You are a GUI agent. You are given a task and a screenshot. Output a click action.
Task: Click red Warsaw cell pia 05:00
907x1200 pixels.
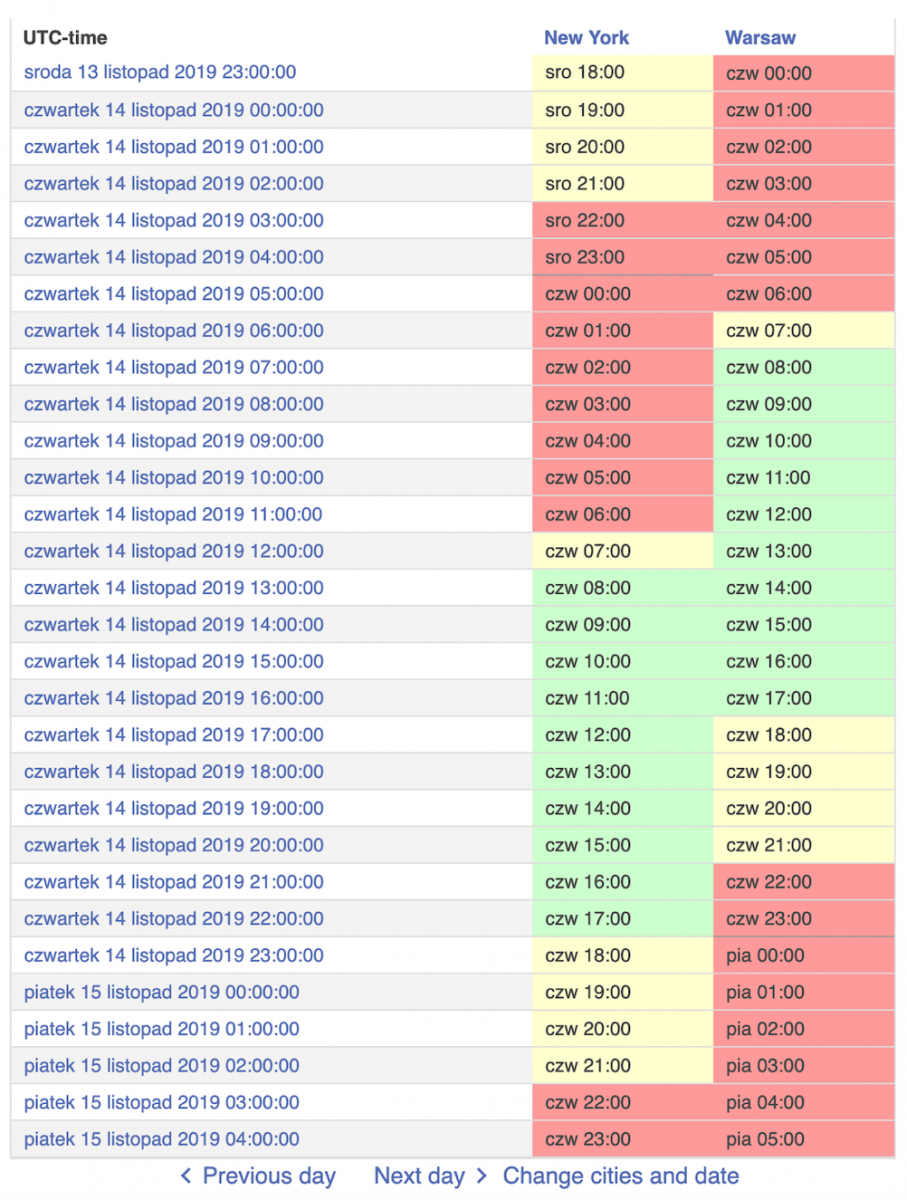(765, 1140)
